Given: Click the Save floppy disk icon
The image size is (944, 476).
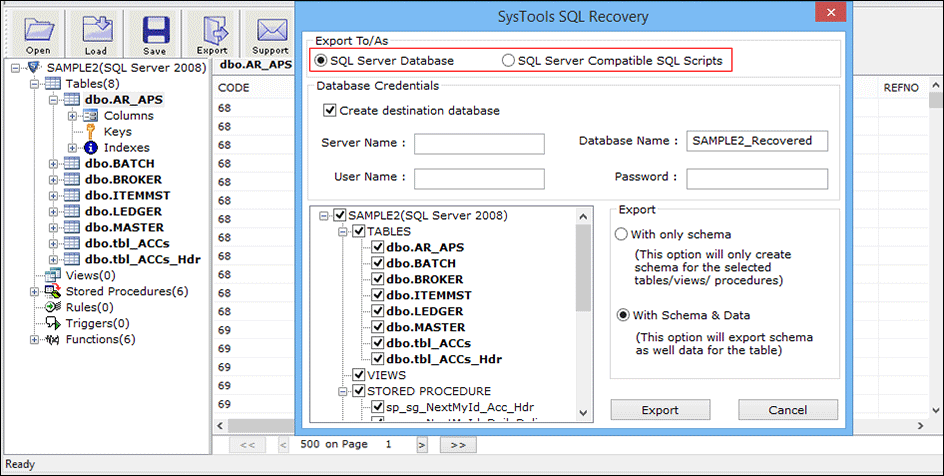Looking at the screenshot, I should [x=155, y=29].
